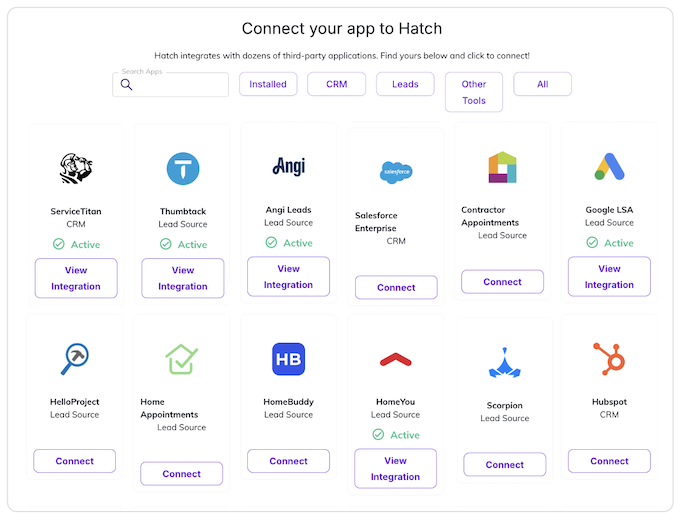Focus the Search Apps input field

pyautogui.click(x=180, y=85)
